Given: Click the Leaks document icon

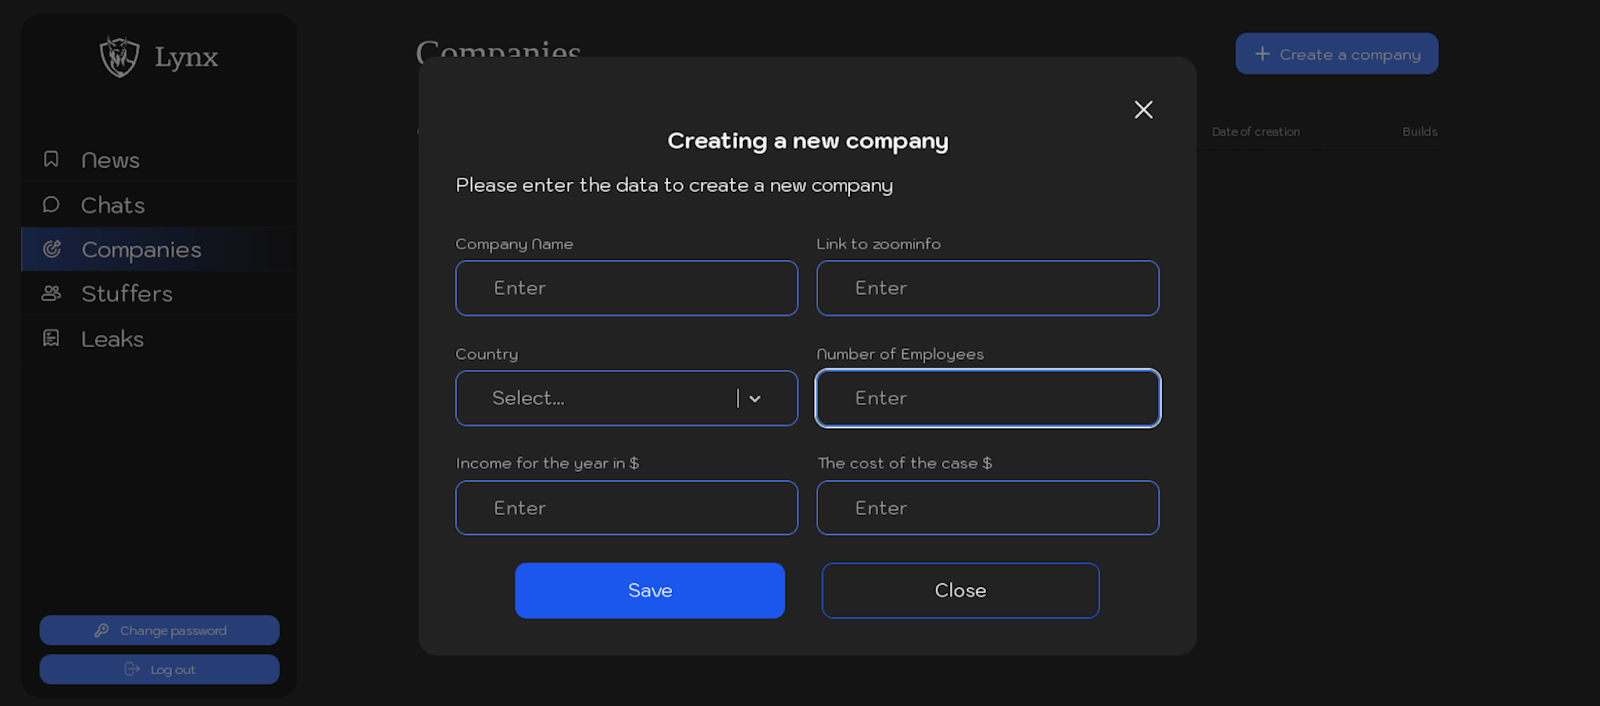Looking at the screenshot, I should [x=51, y=338].
